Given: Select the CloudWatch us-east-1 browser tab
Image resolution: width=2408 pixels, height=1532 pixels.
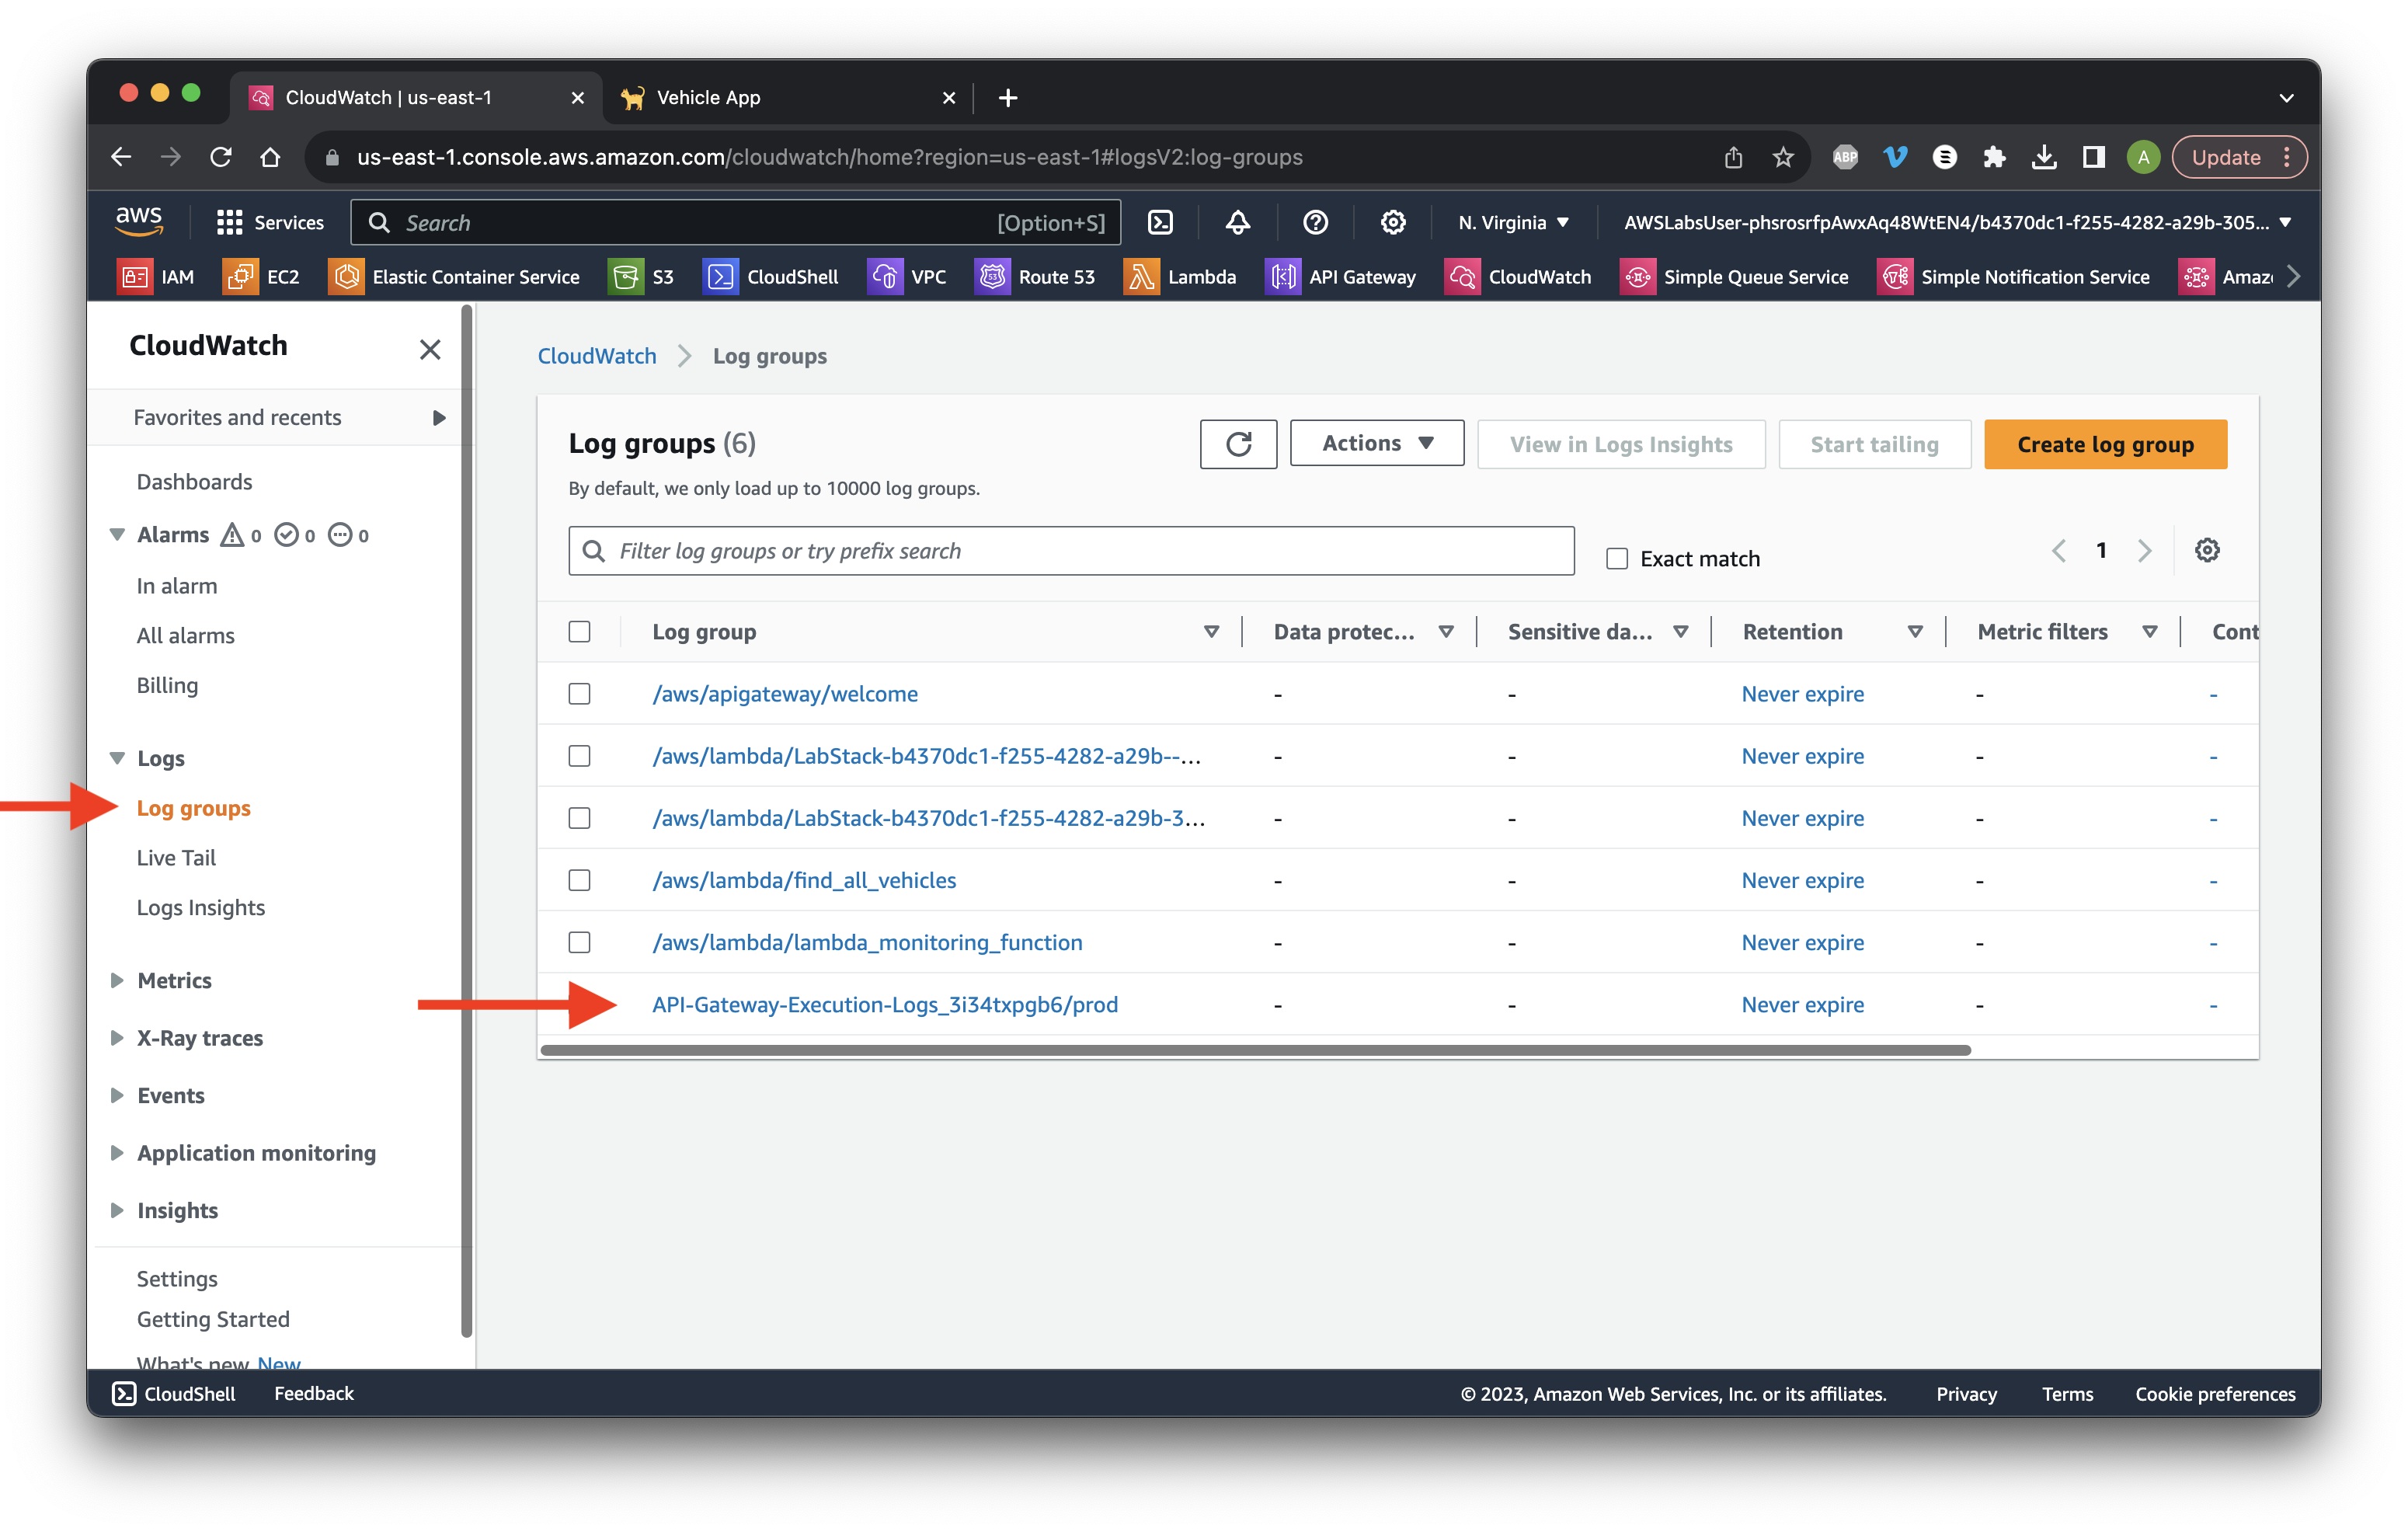Looking at the screenshot, I should click(415, 97).
